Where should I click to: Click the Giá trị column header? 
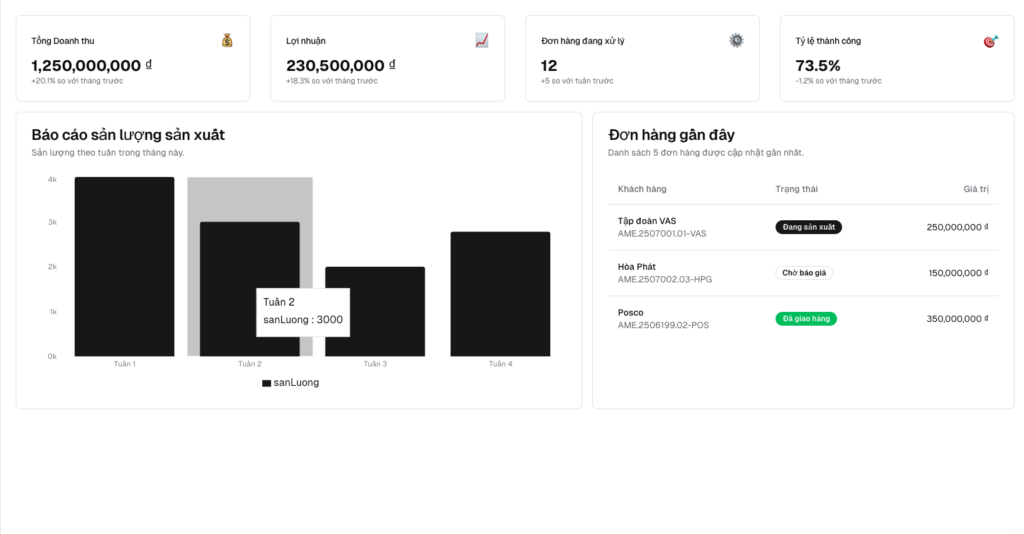tap(976, 189)
